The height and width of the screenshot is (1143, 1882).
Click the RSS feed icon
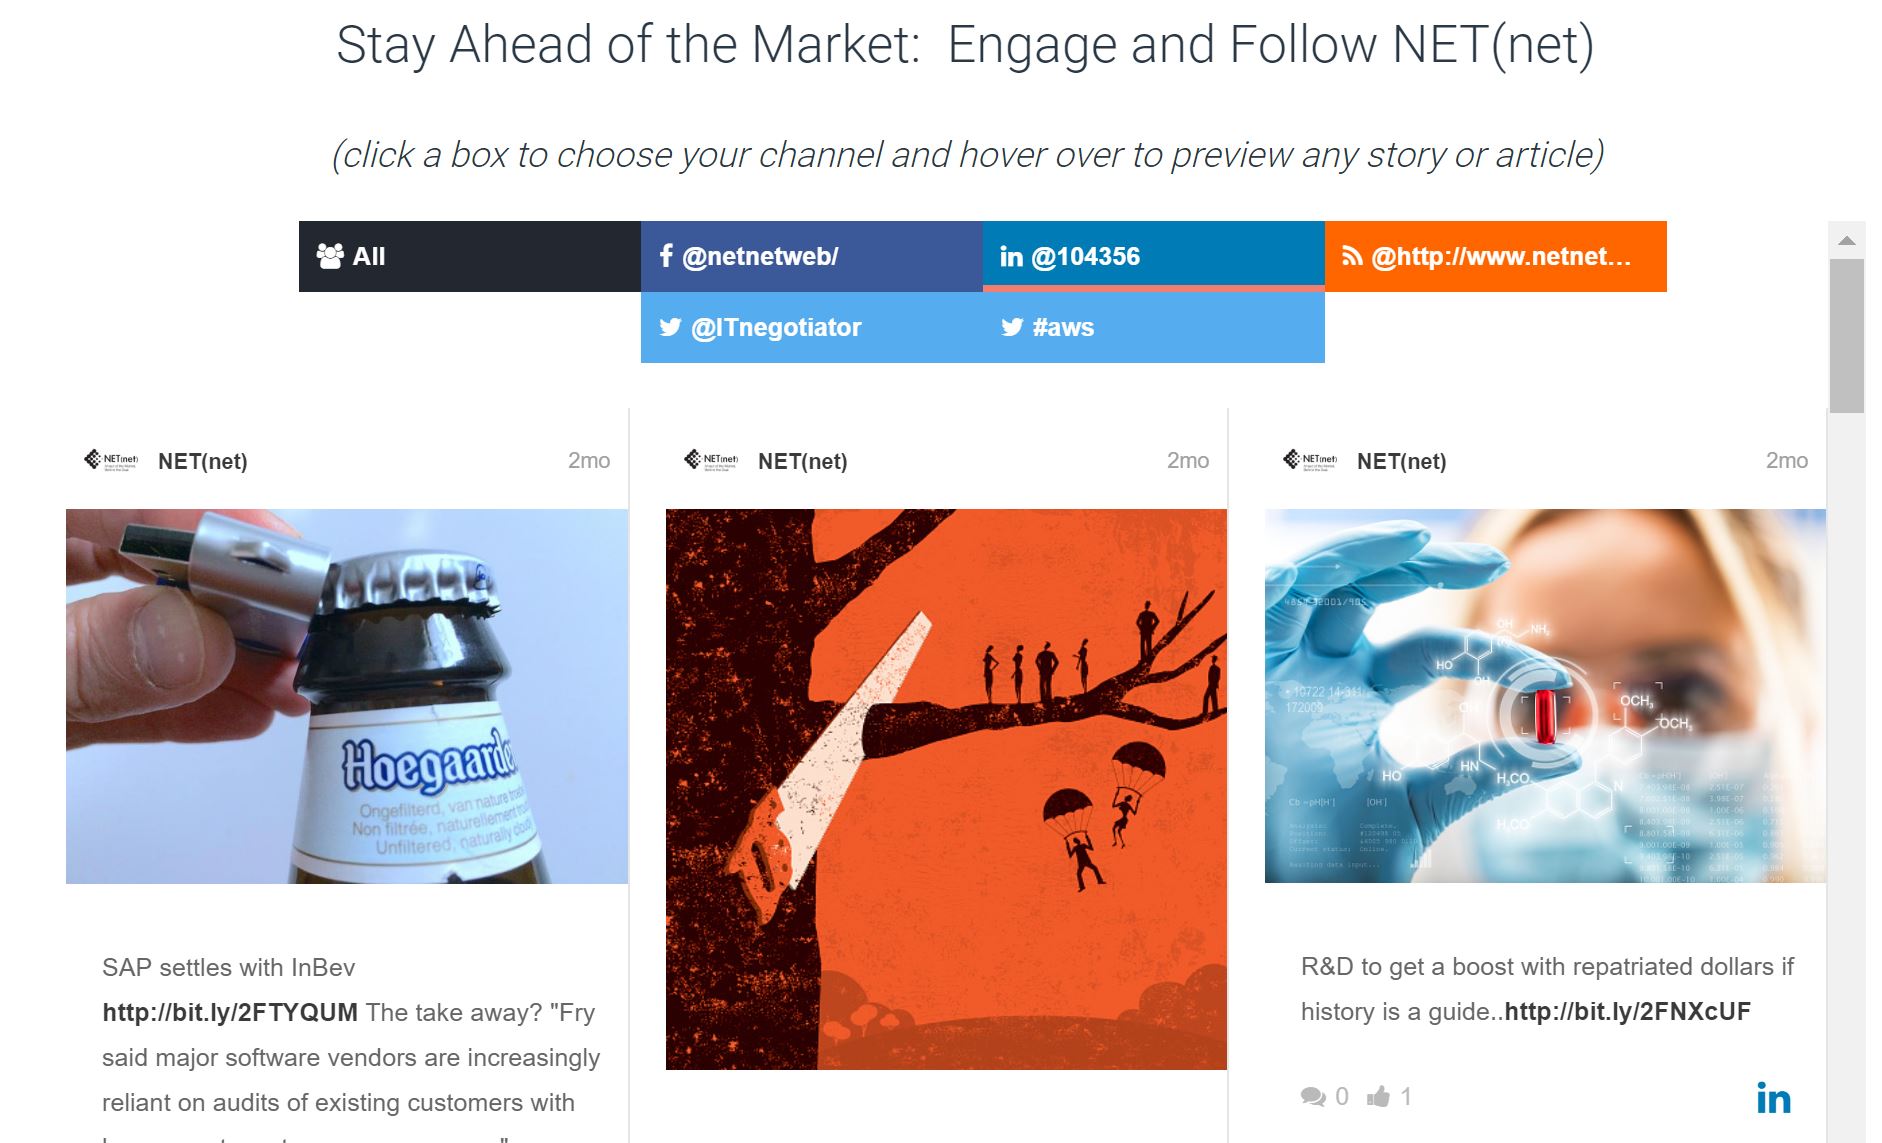tap(1352, 256)
